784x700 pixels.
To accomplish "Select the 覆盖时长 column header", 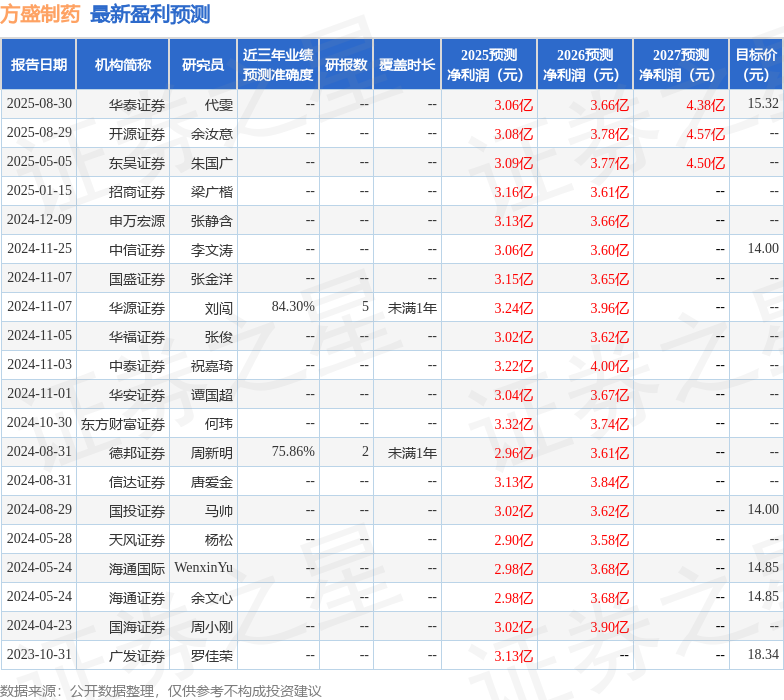I will (x=407, y=64).
